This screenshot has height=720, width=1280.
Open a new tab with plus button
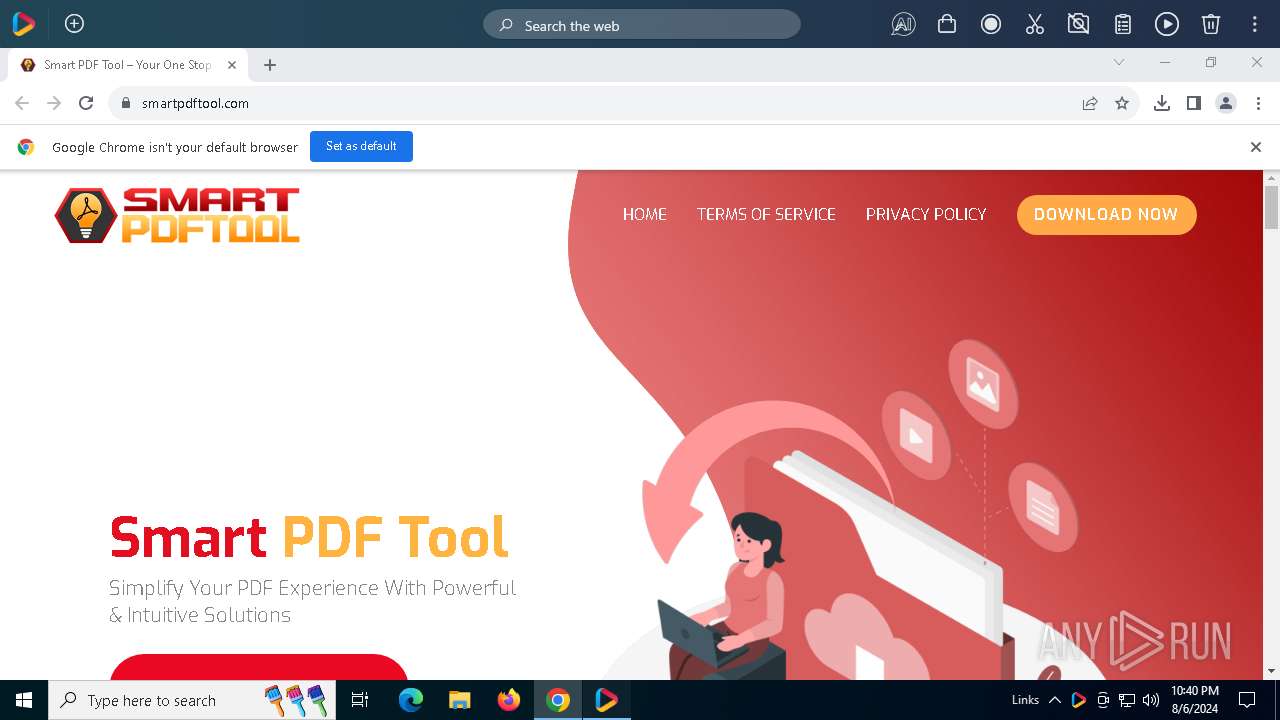pyautogui.click(x=270, y=65)
